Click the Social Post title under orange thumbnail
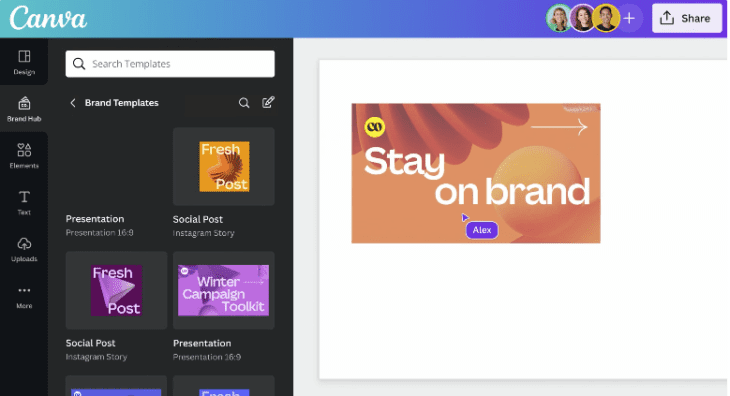 coord(198,219)
